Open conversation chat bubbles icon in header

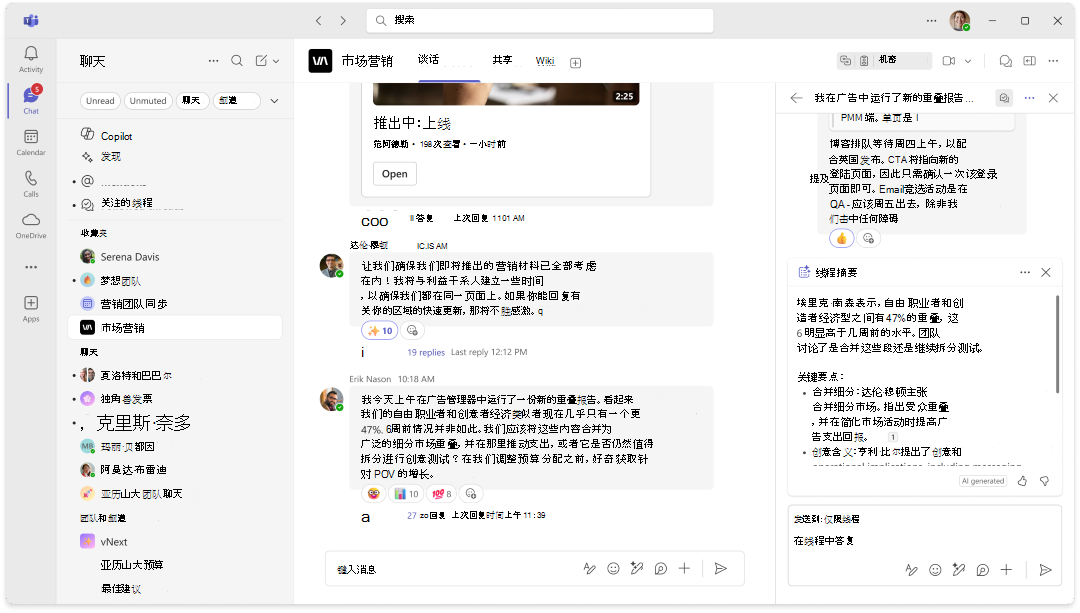click(x=1006, y=61)
